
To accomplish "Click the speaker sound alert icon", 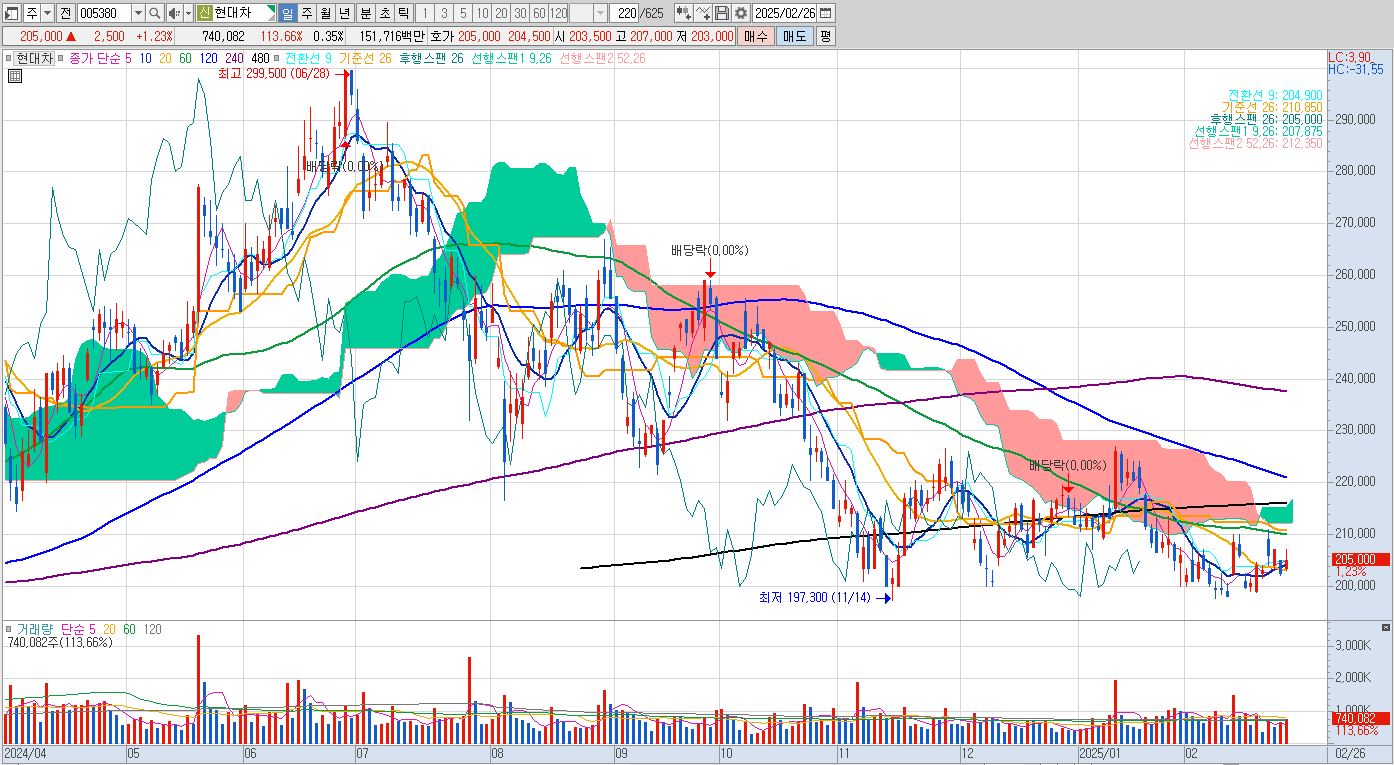I will pos(173,13).
